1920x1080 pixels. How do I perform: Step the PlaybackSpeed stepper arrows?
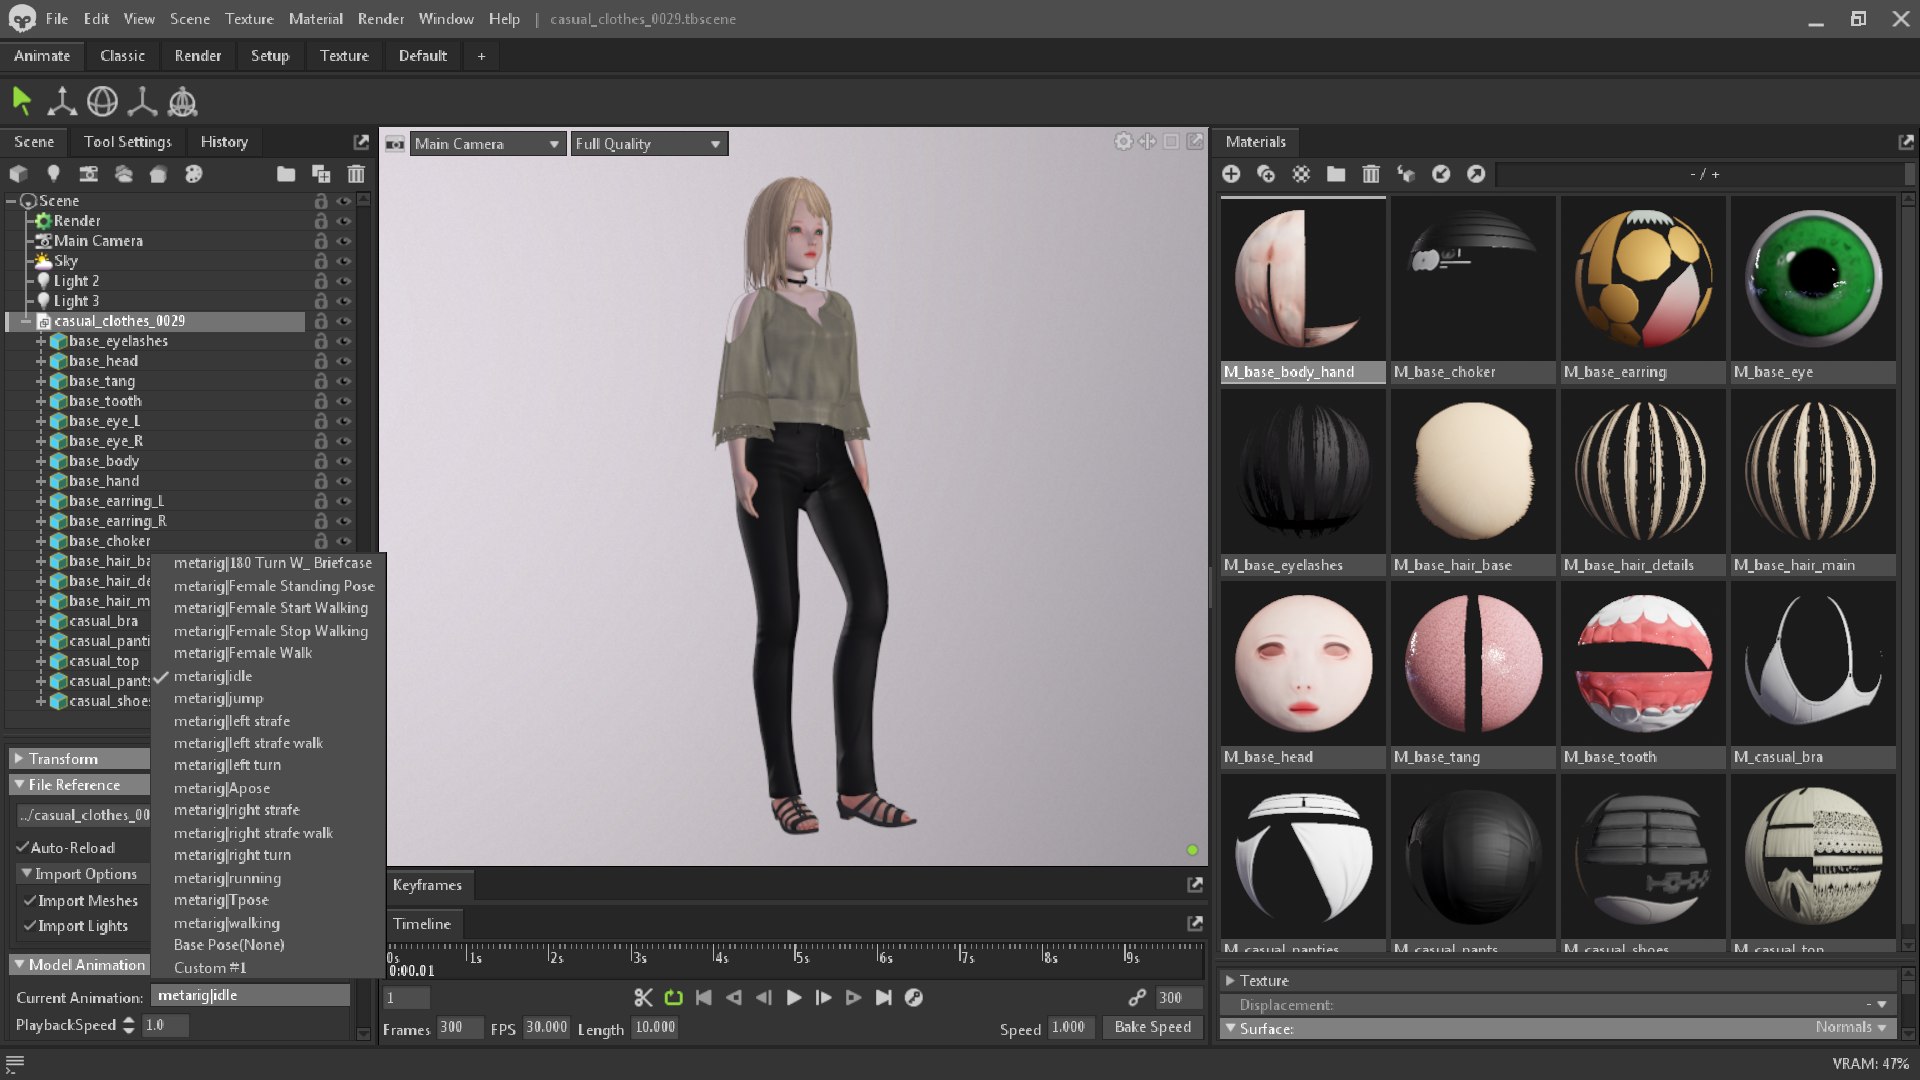(x=128, y=1025)
